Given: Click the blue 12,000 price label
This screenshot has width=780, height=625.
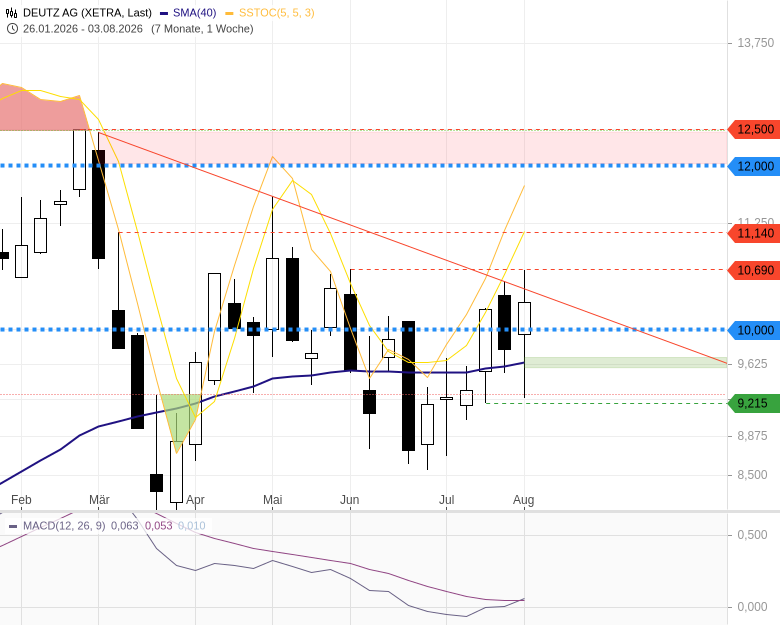Looking at the screenshot, I should pyautogui.click(x=753, y=166).
